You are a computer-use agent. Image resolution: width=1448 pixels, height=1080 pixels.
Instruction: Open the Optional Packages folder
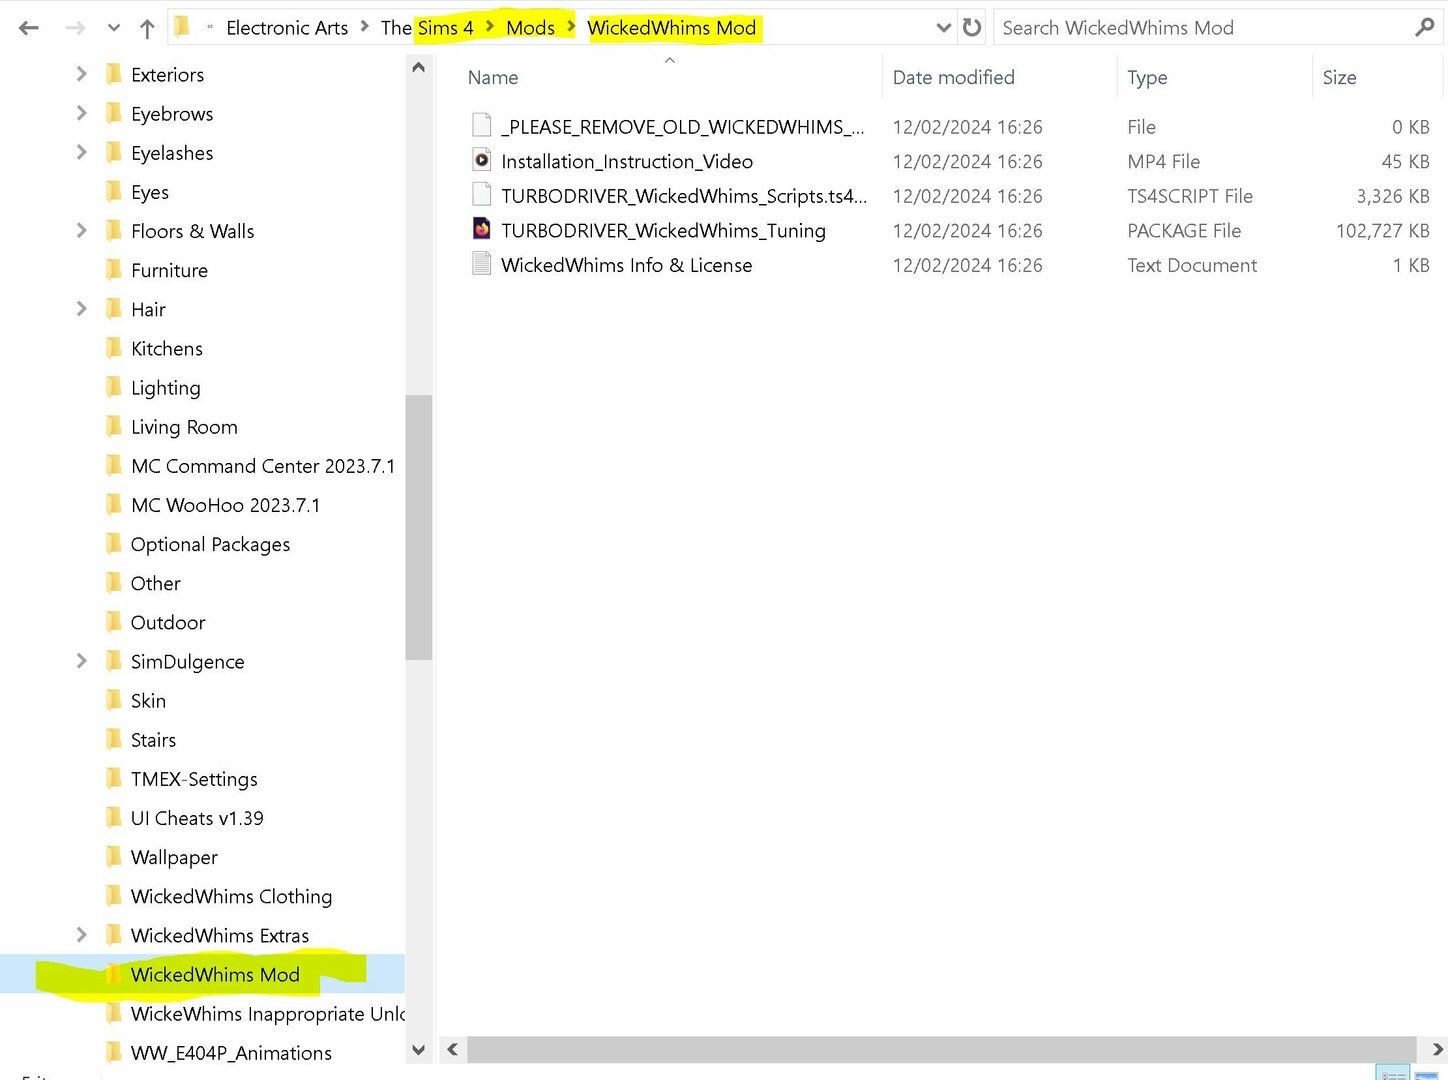pos(211,544)
